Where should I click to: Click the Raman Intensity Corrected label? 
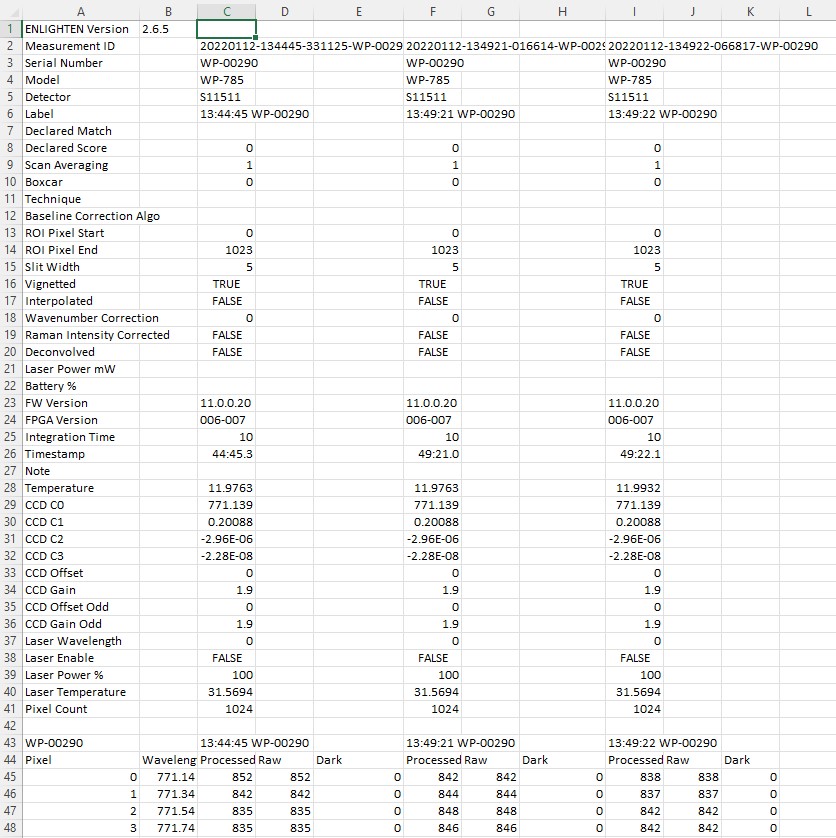coord(97,335)
